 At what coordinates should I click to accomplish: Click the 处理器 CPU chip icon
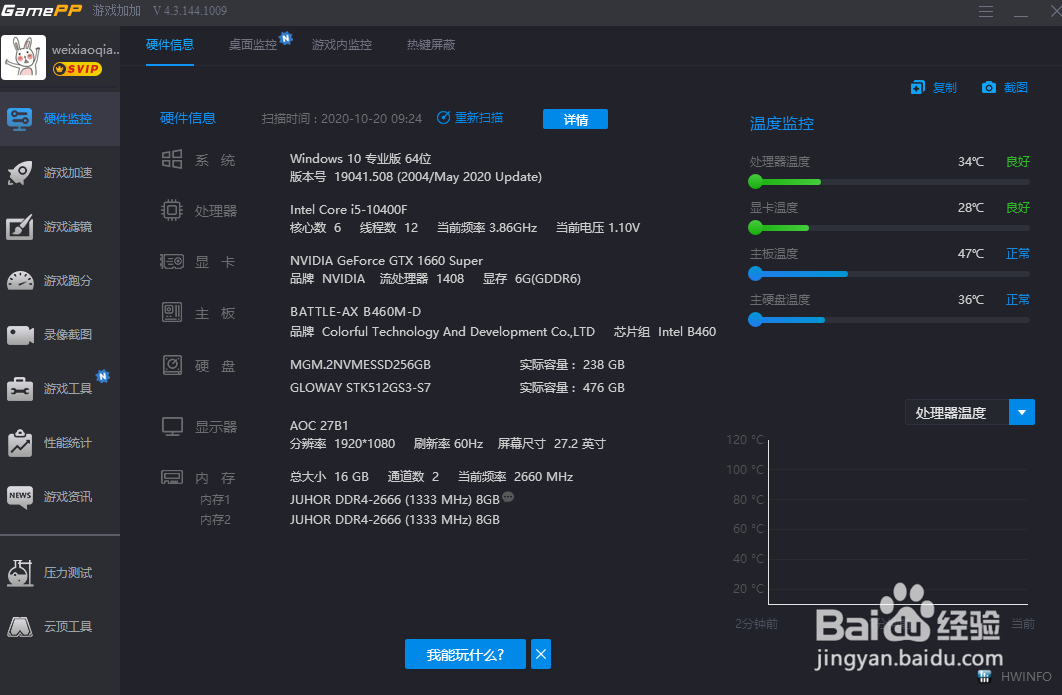click(x=171, y=210)
